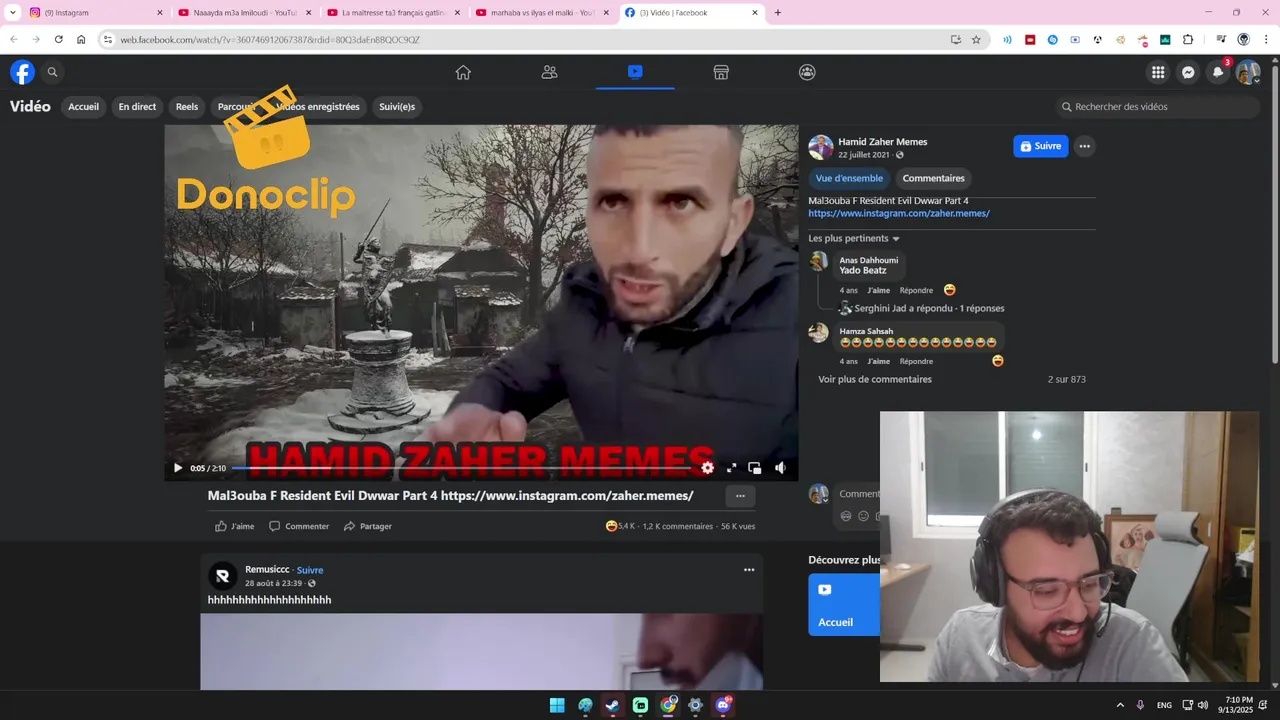
Task: Switch to Naaayda m3a limiloudi YouTube tab
Action: [x=244, y=12]
